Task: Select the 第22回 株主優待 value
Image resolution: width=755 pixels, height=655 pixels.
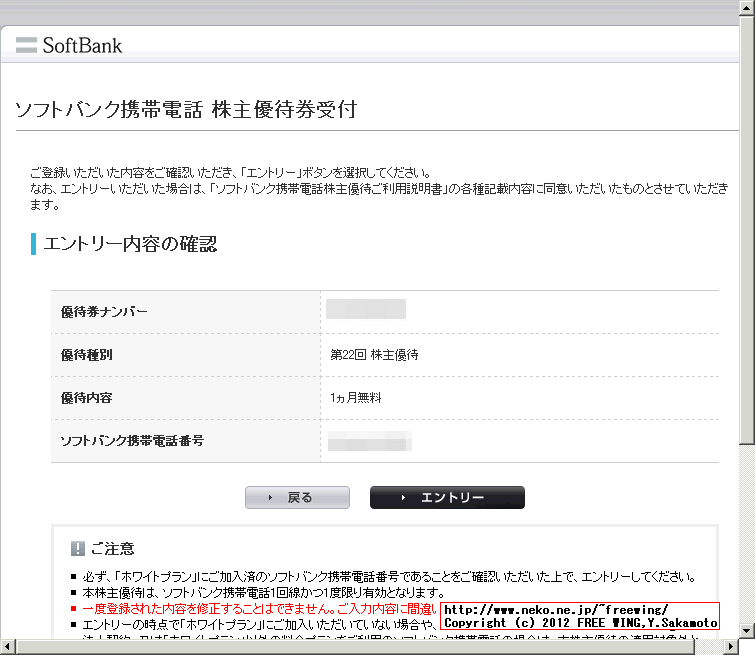Action: (374, 355)
